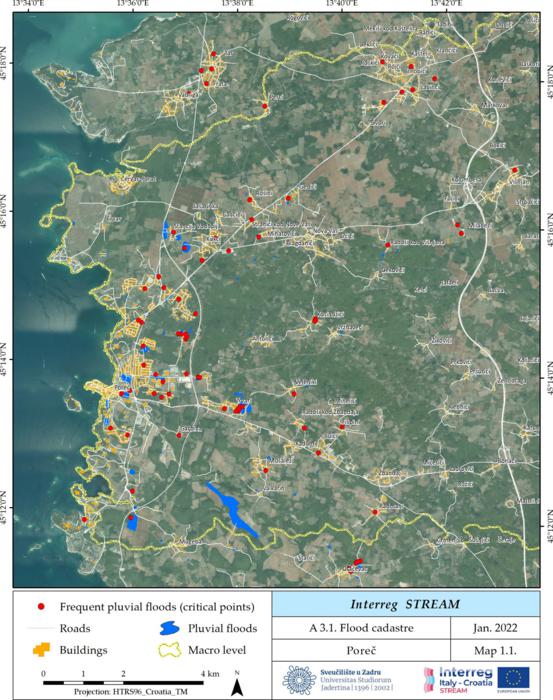Click the European Union flag logo
This screenshot has height=700, width=553.
[x=513, y=680]
